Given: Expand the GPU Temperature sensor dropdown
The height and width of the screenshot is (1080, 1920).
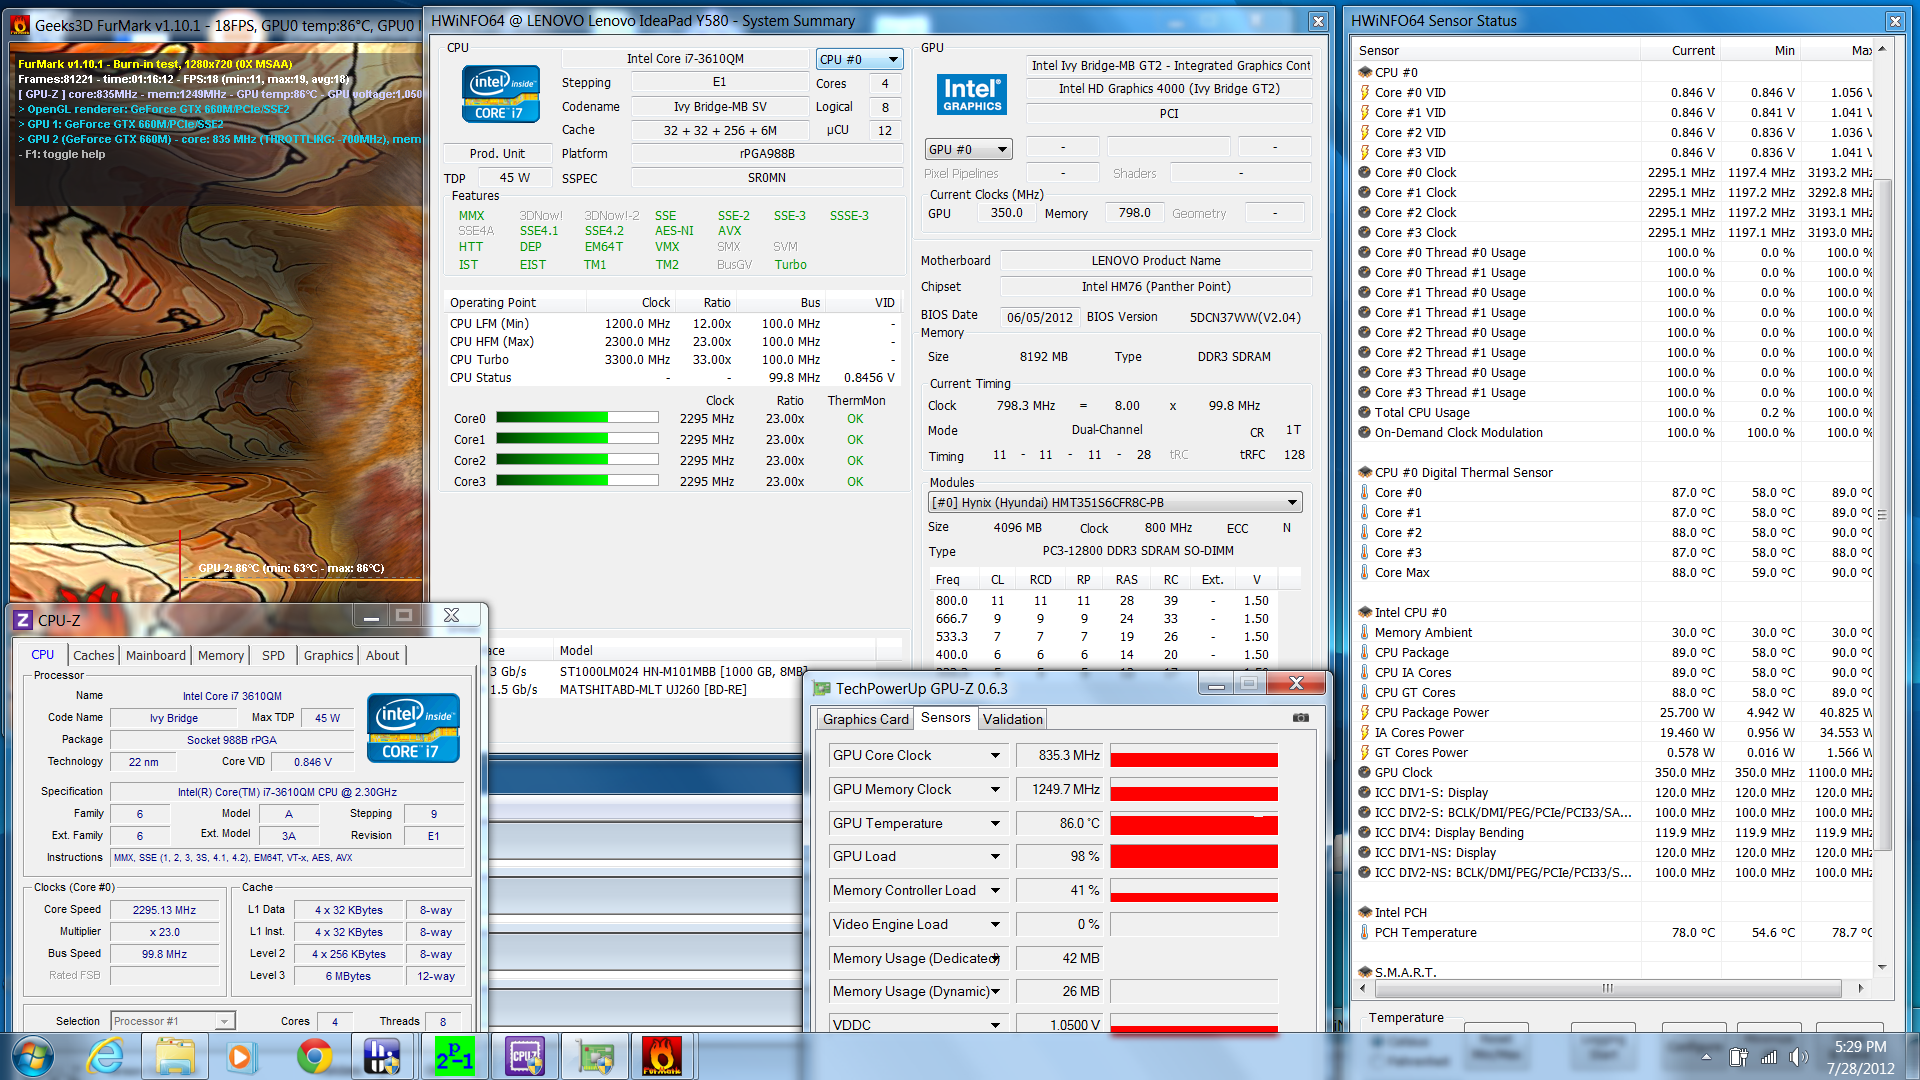Looking at the screenshot, I should pos(995,824).
